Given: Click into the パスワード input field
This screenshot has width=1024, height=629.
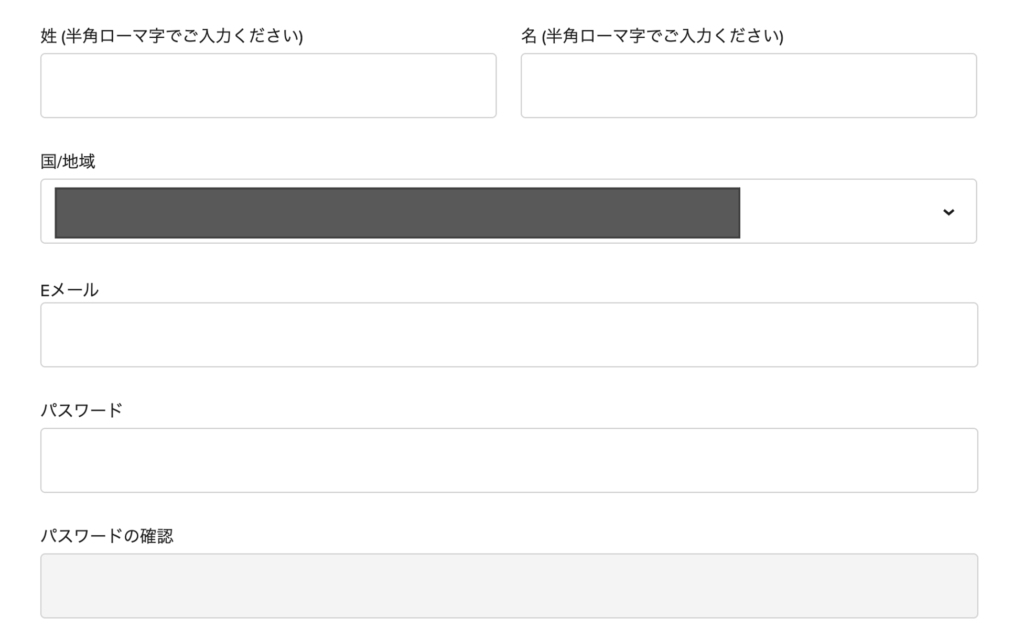Looking at the screenshot, I should point(508,460).
